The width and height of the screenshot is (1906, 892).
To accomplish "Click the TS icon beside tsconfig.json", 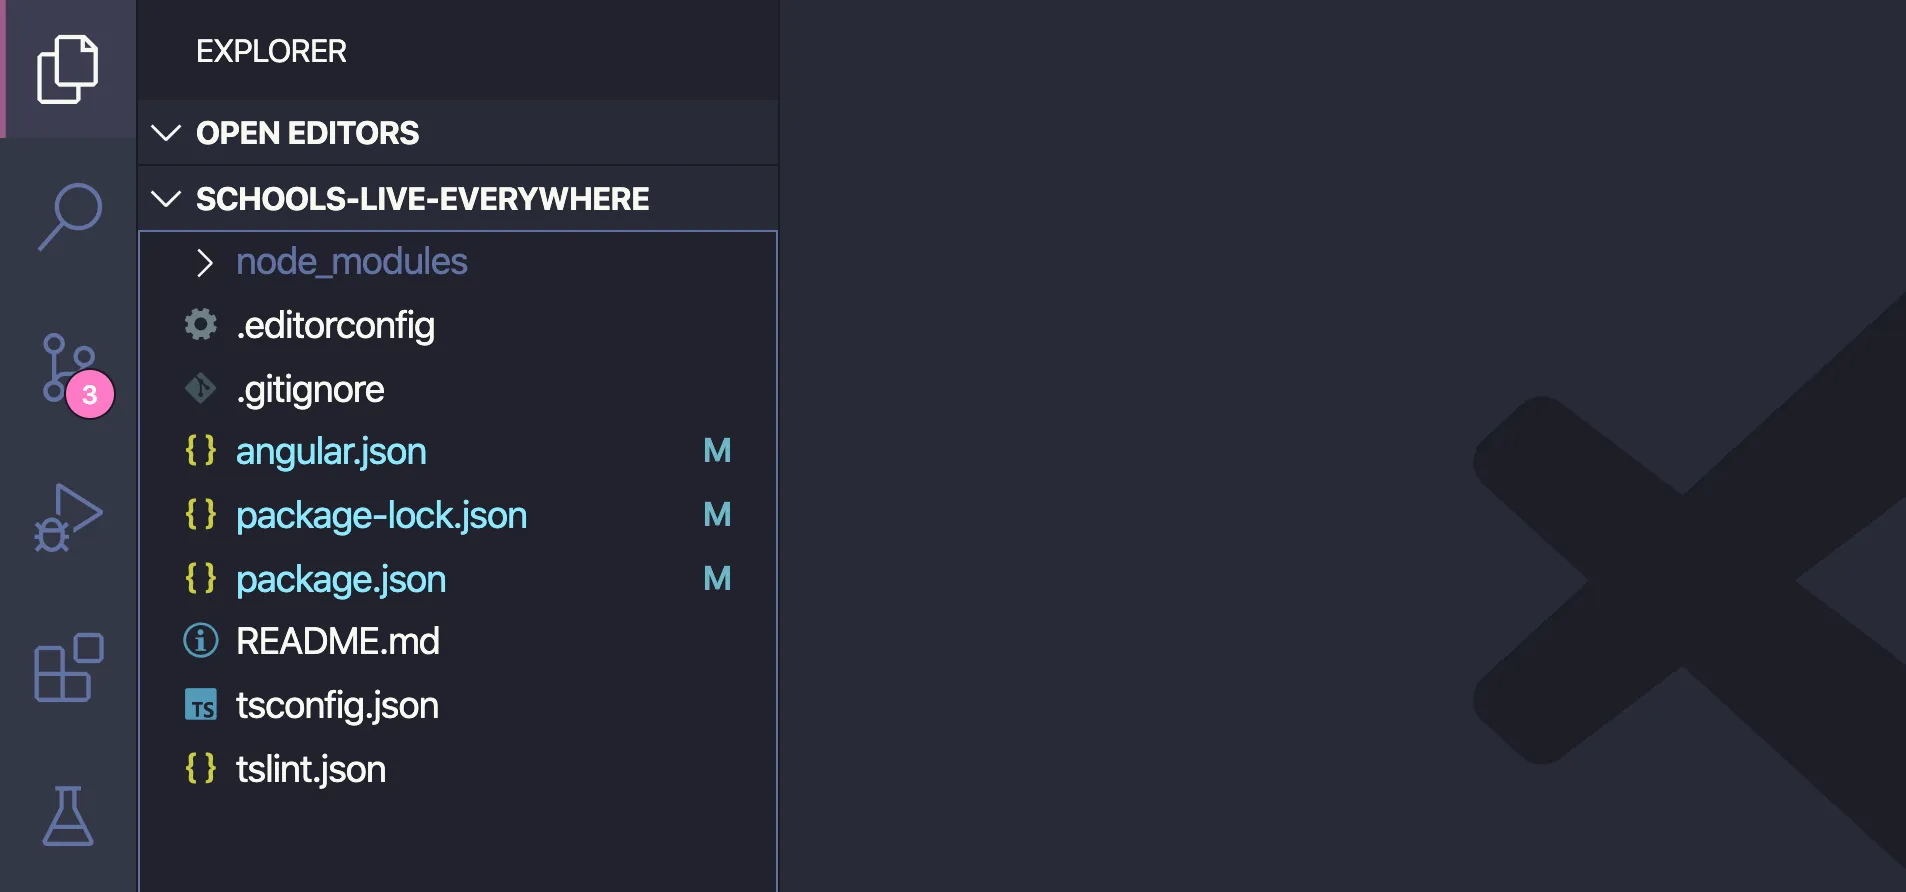I will 201,705.
